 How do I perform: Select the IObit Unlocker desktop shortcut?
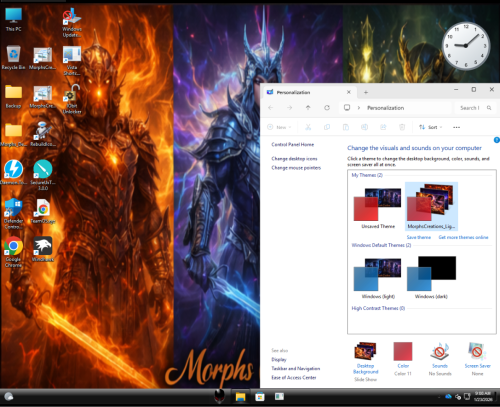(72, 99)
